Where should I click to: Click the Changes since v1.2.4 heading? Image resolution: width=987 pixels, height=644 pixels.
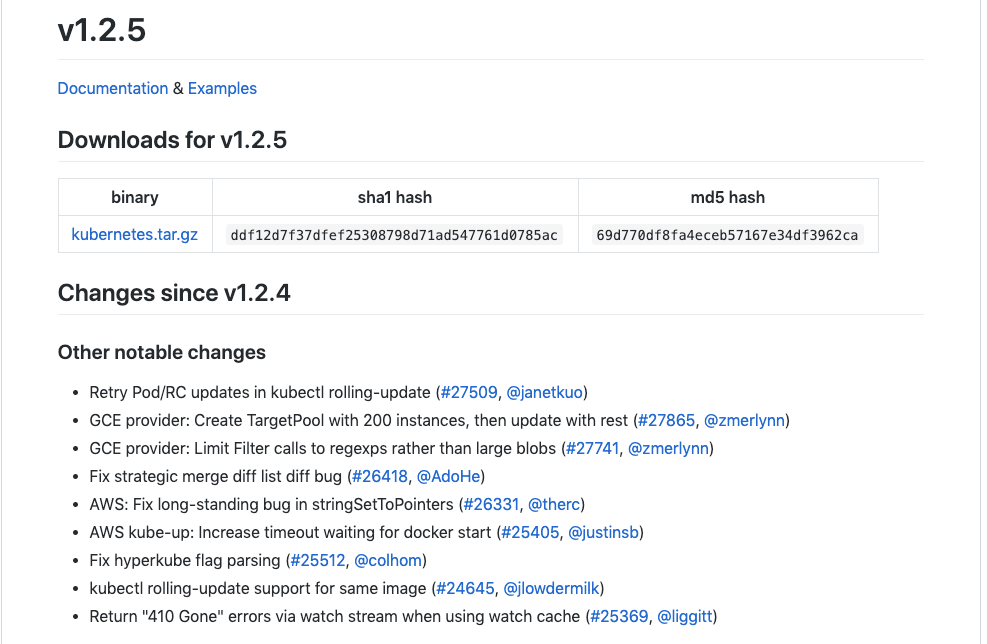tap(174, 293)
